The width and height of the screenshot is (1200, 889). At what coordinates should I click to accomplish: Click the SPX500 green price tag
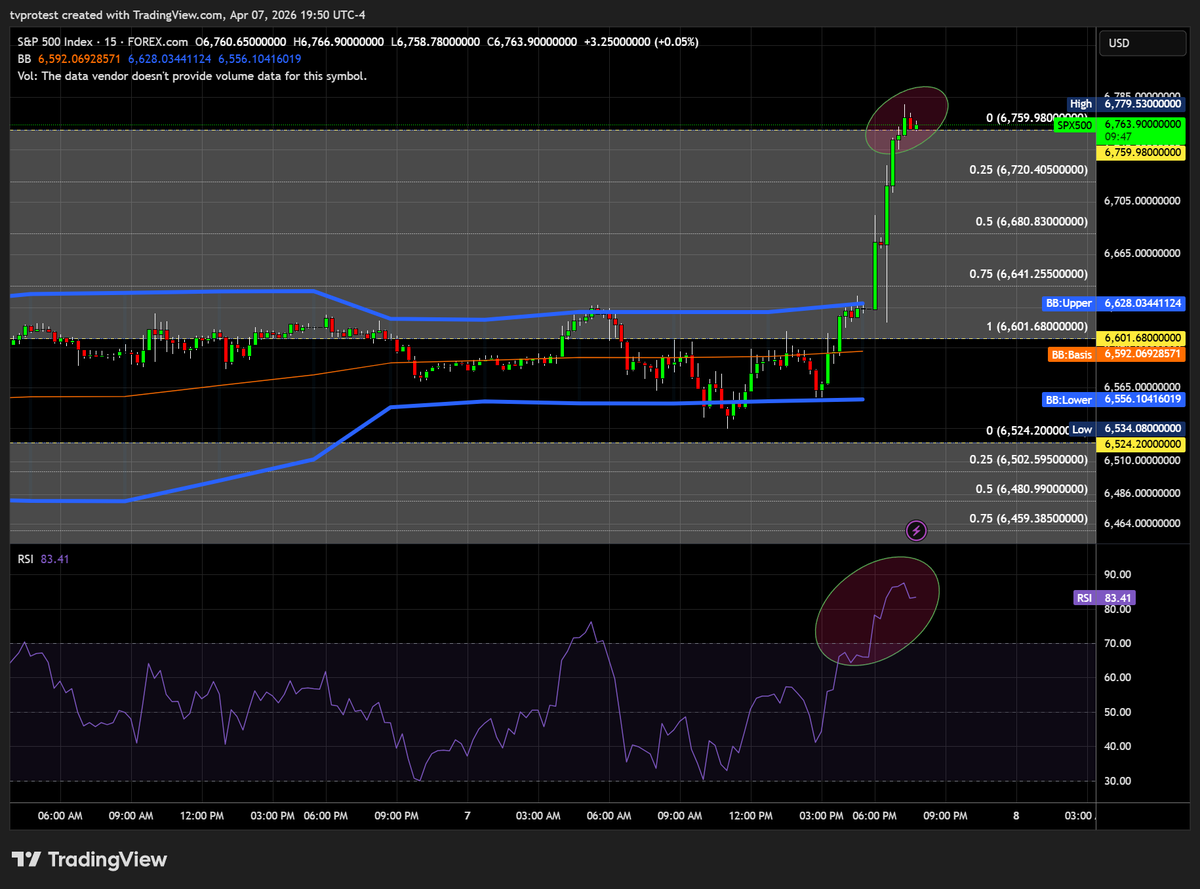1073,125
